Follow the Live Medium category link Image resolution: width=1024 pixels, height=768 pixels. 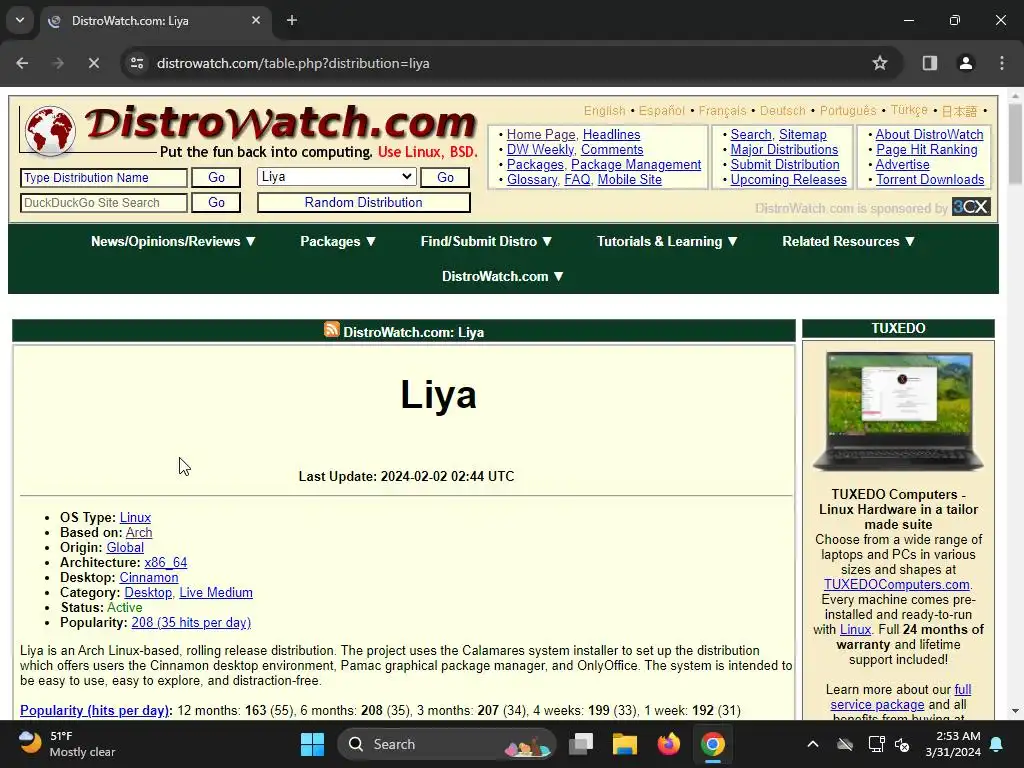click(x=216, y=592)
